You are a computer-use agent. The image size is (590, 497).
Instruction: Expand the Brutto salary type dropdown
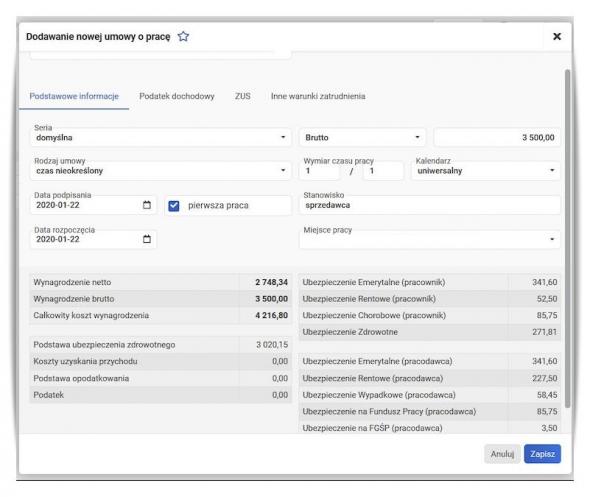(x=362, y=137)
